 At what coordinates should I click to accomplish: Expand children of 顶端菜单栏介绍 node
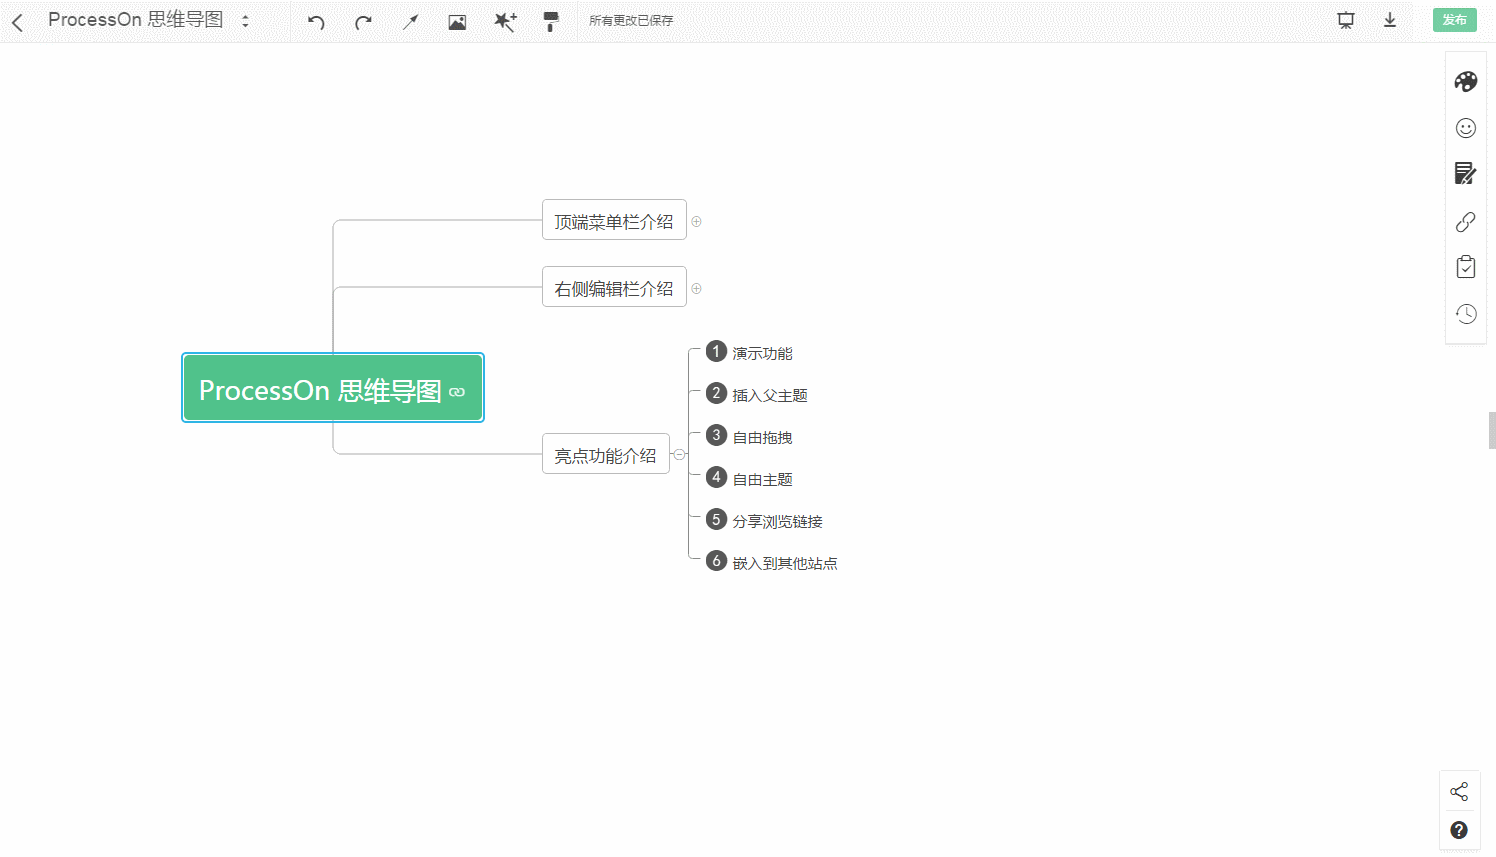pyautogui.click(x=697, y=221)
